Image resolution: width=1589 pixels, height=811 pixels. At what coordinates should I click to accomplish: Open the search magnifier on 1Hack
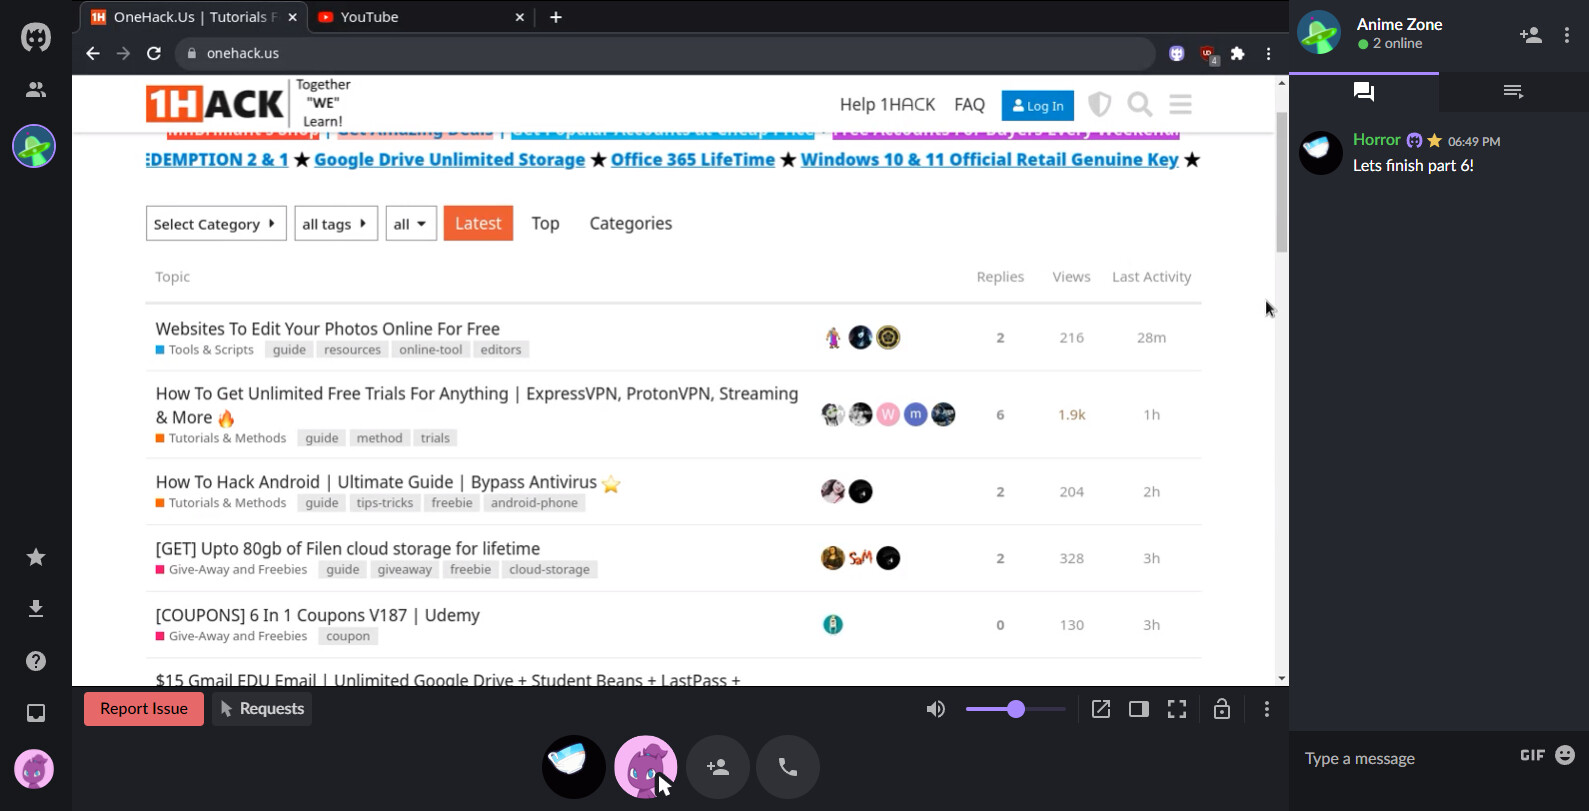1140,104
